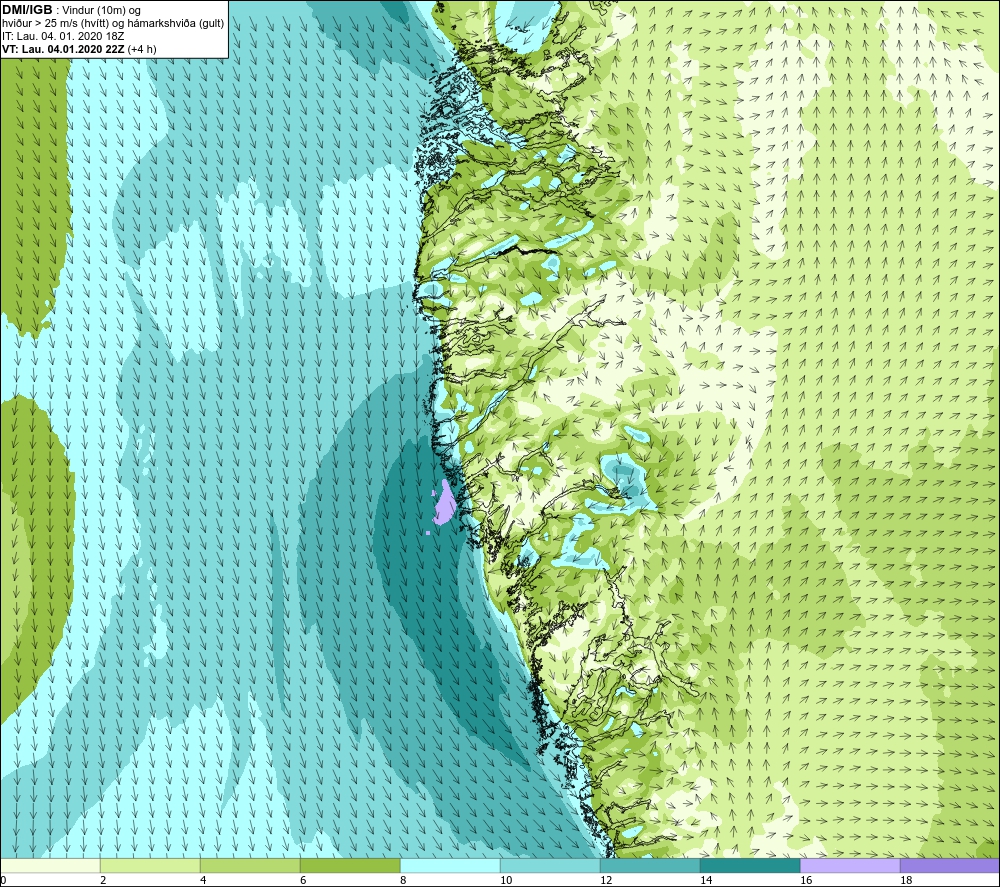Click the 4-6 m/s green legend swatch
Viewport: 1000px width, 887px height.
pyautogui.click(x=250, y=865)
